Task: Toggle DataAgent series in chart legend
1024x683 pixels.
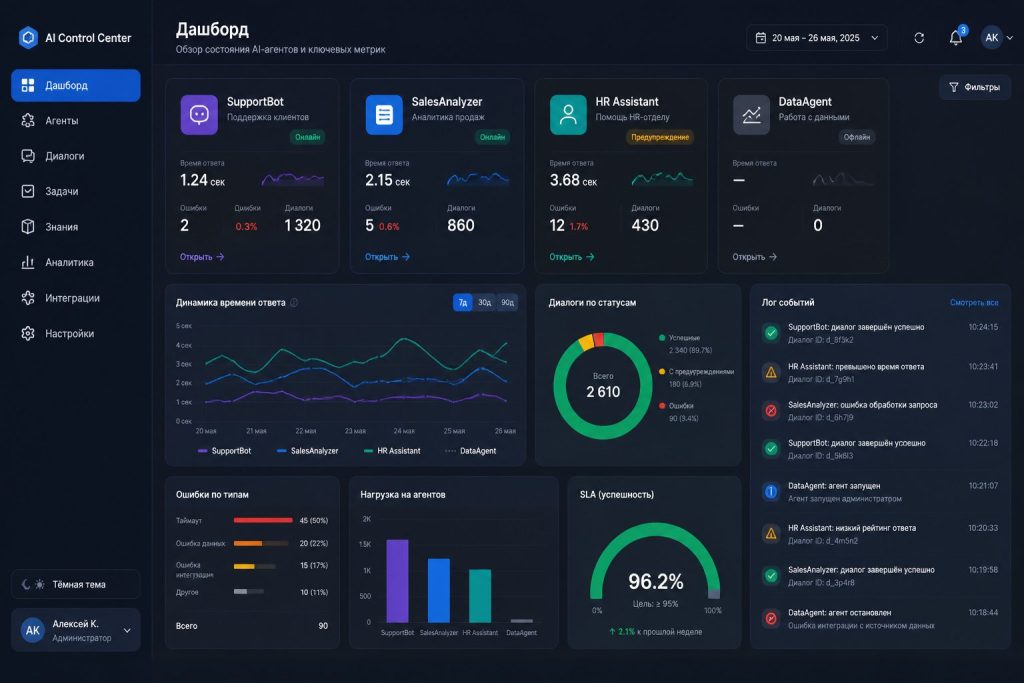Action: (x=470, y=451)
